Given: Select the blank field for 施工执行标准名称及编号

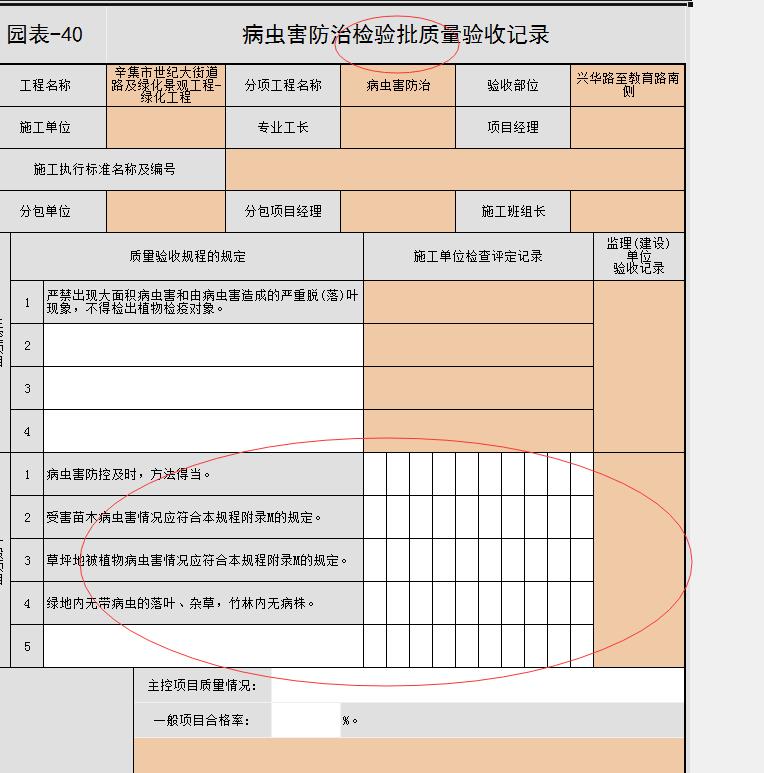Looking at the screenshot, I should (455, 169).
